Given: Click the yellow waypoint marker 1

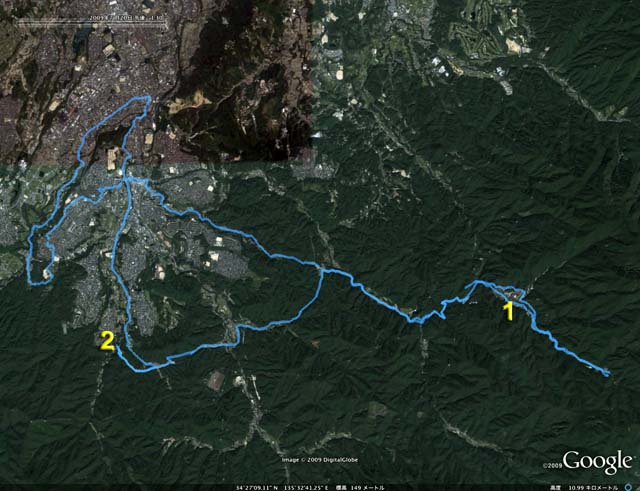Looking at the screenshot, I should (508, 311).
